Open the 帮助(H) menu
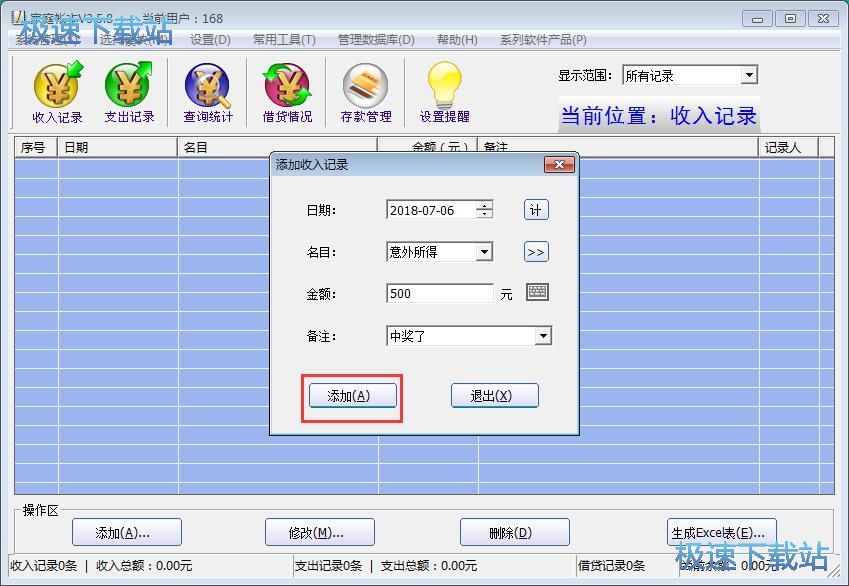849x586 pixels. tap(458, 40)
